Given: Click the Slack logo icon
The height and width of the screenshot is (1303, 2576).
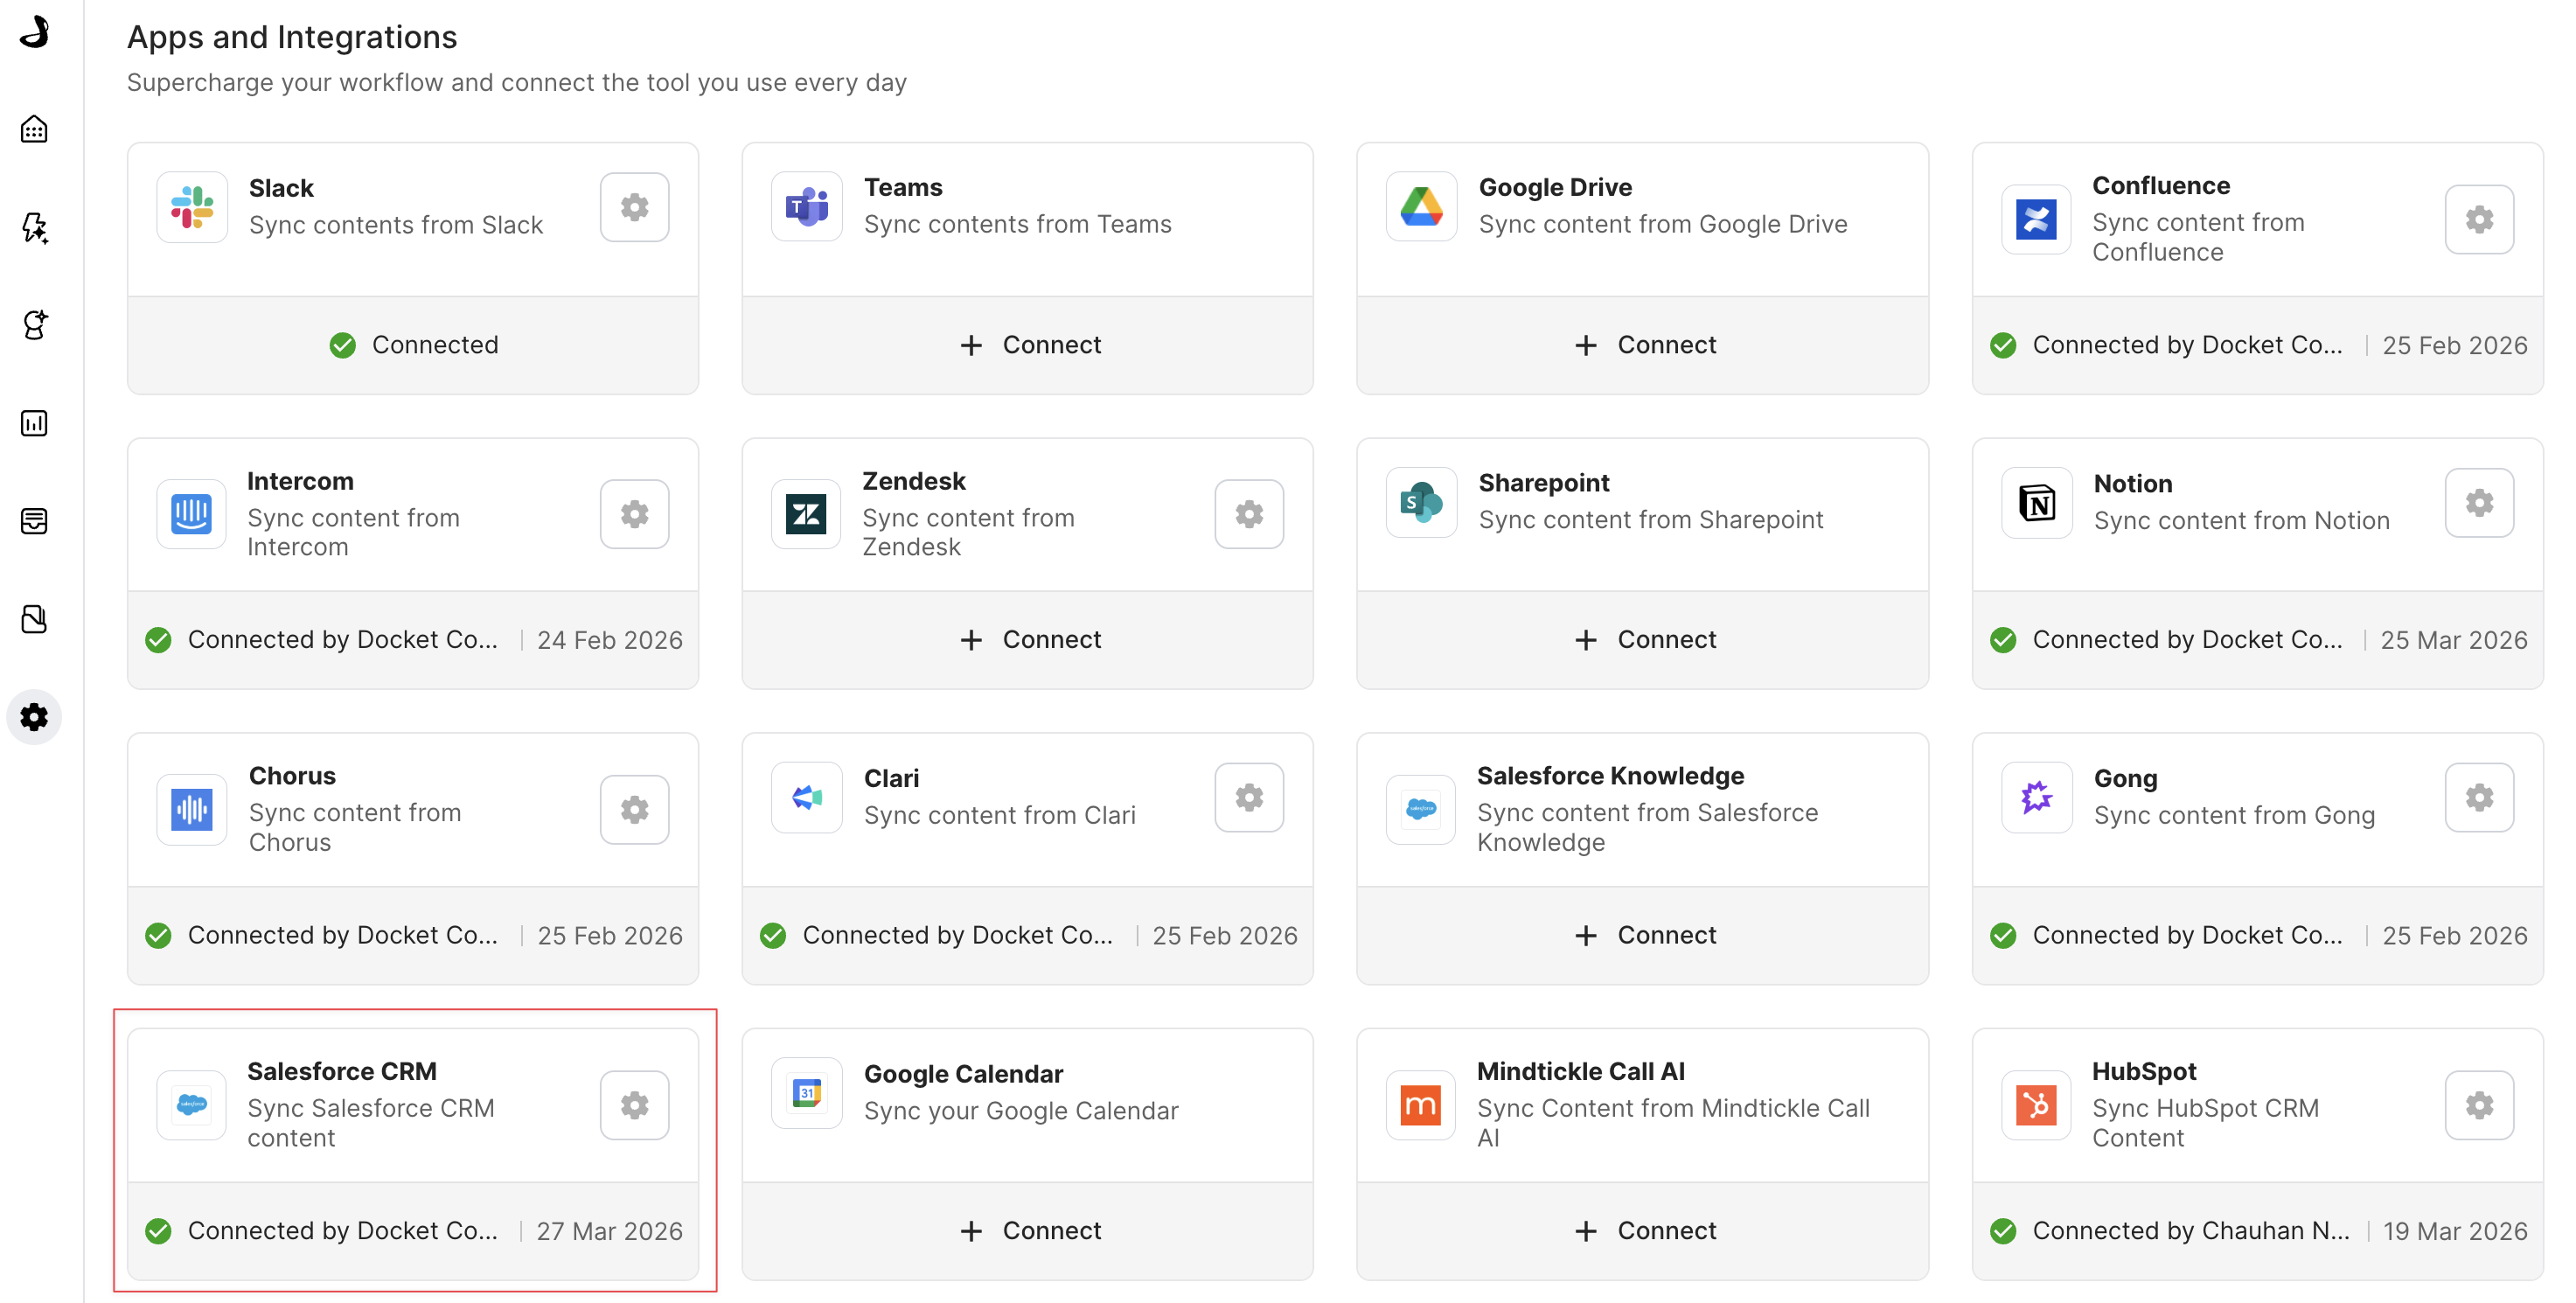Looking at the screenshot, I should coord(192,207).
